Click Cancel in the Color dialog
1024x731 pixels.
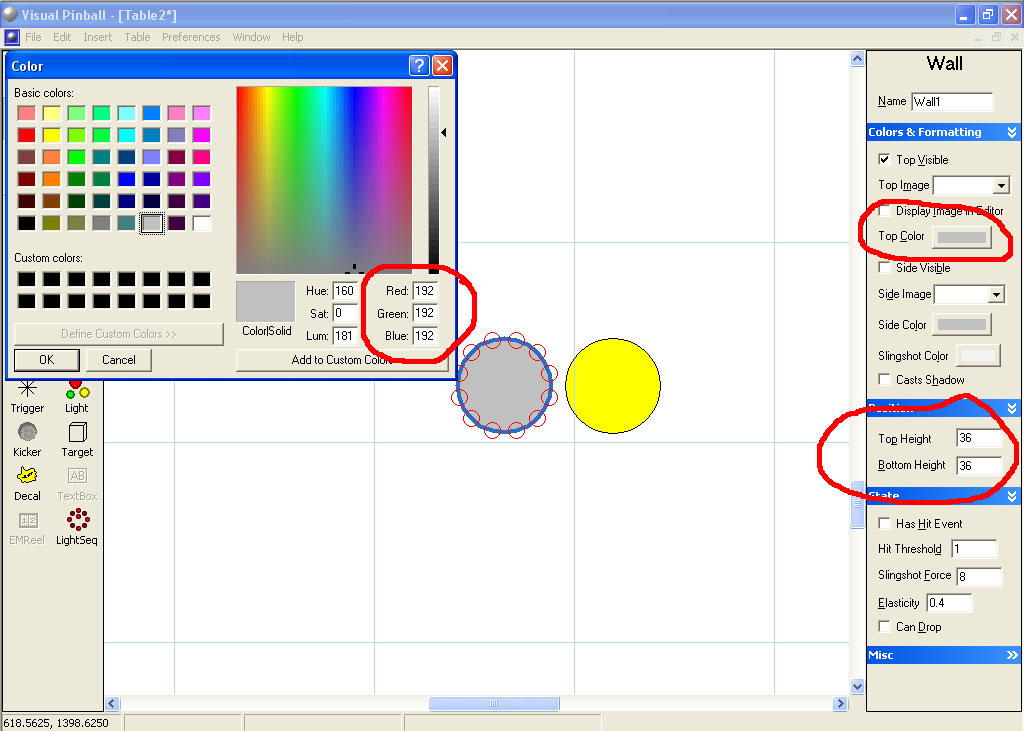point(118,360)
